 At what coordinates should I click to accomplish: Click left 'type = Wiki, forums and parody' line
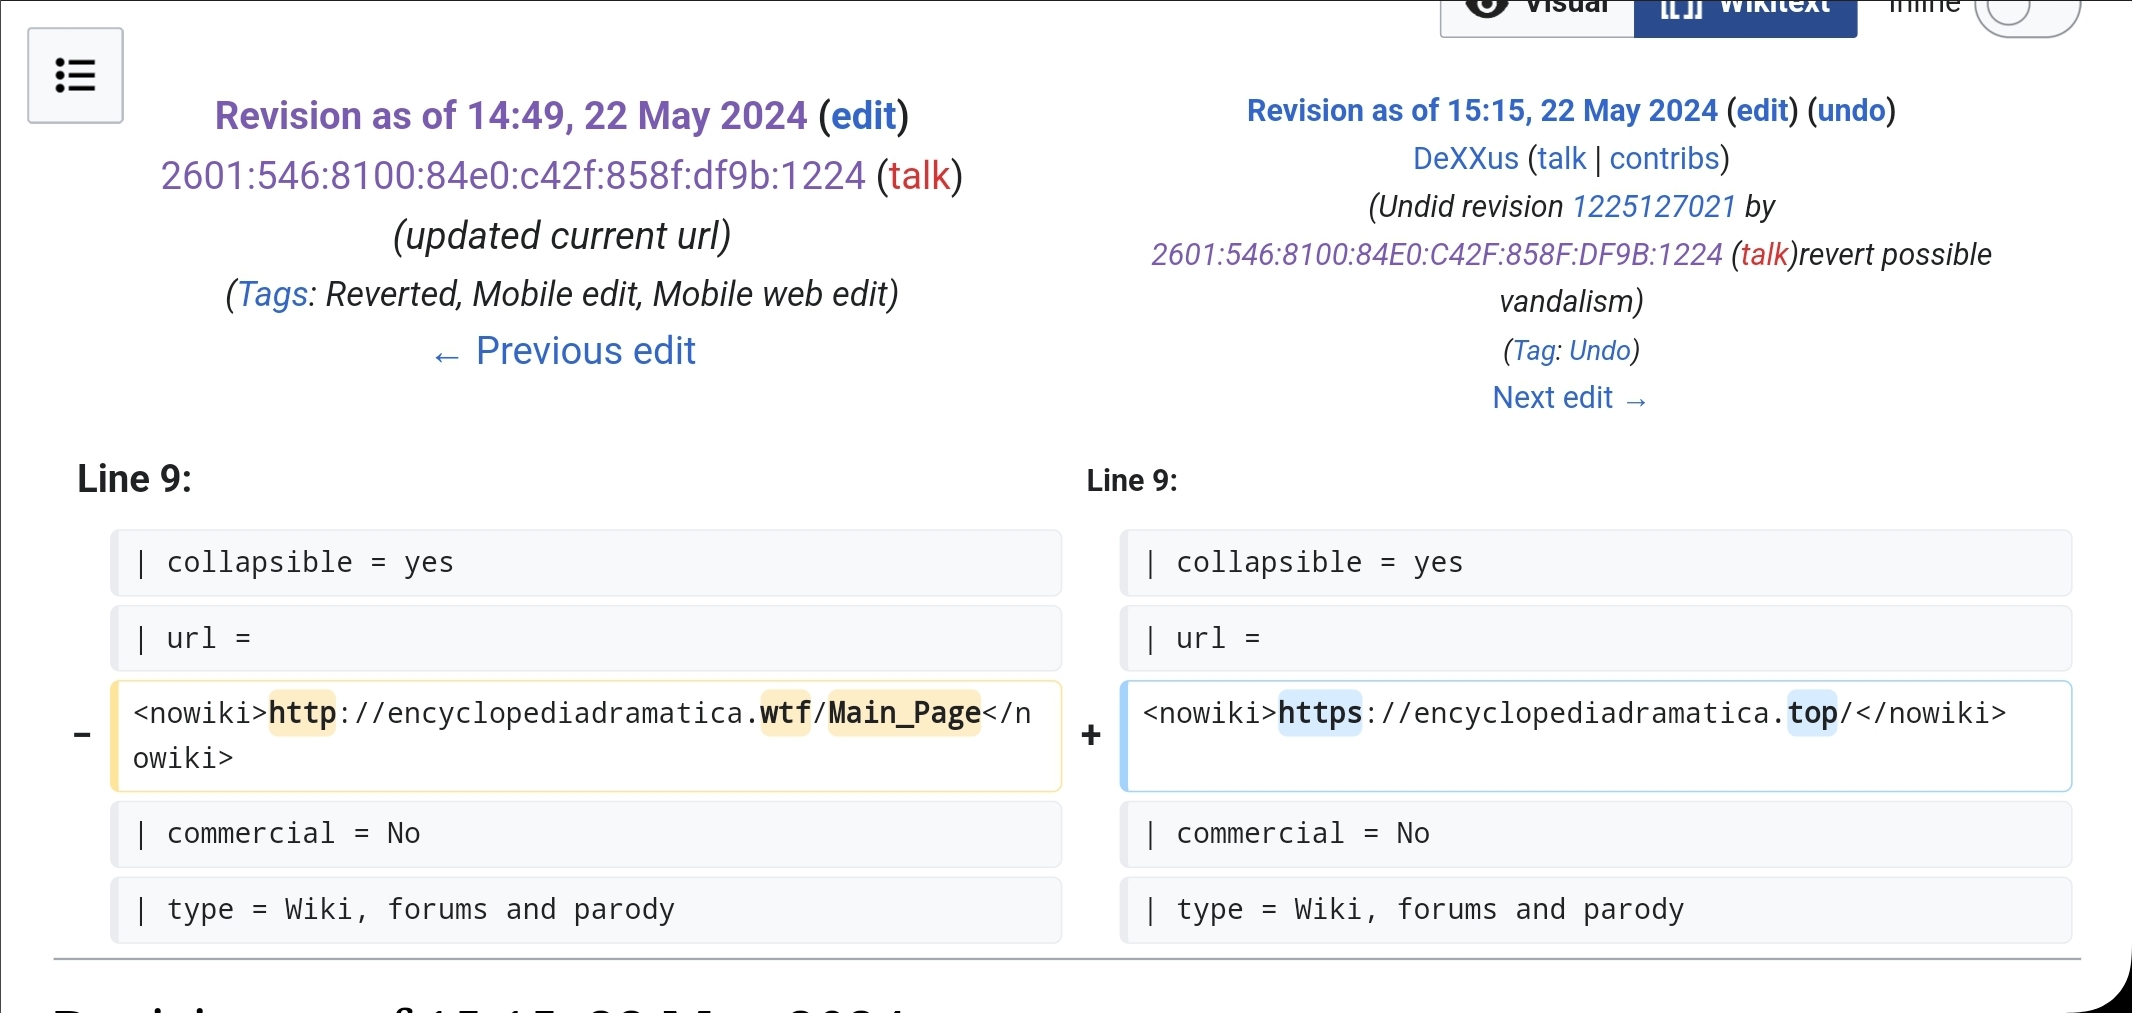pyautogui.click(x=586, y=910)
